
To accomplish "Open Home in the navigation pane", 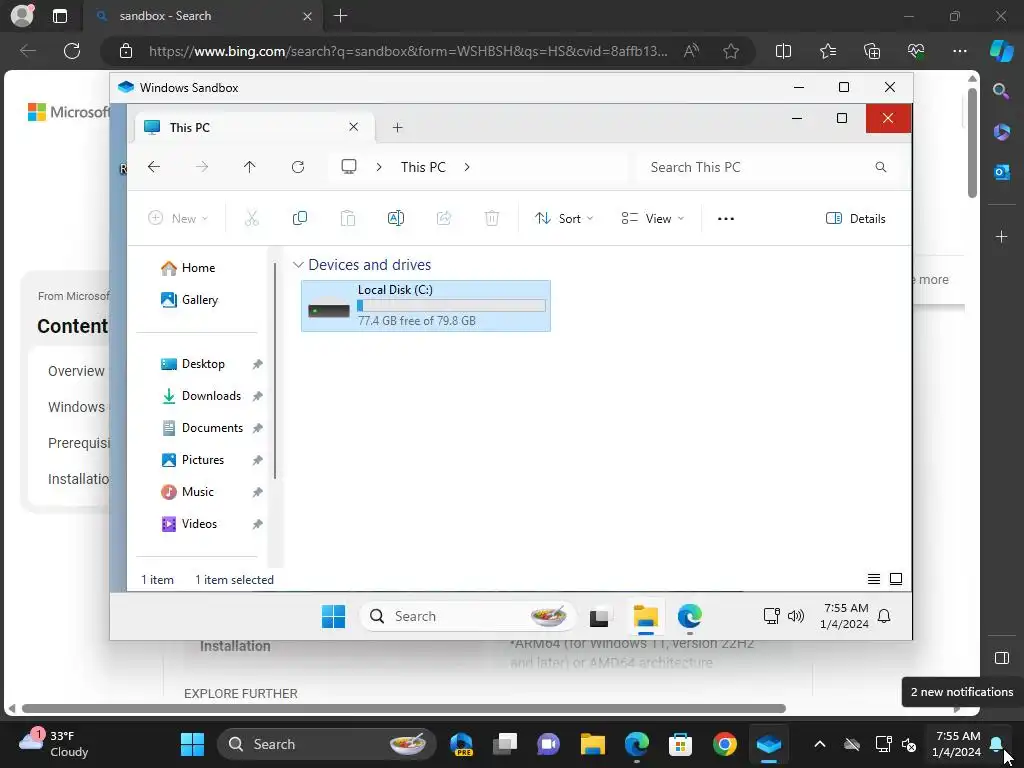I will pyautogui.click(x=187, y=268).
